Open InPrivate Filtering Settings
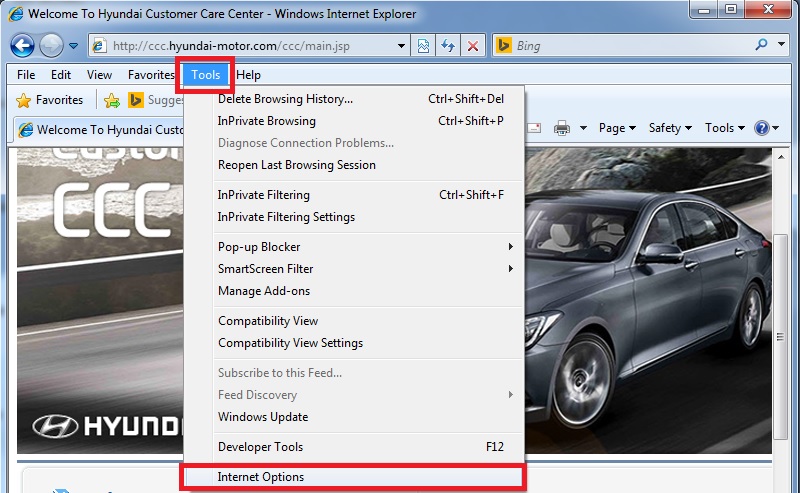 (x=354, y=217)
